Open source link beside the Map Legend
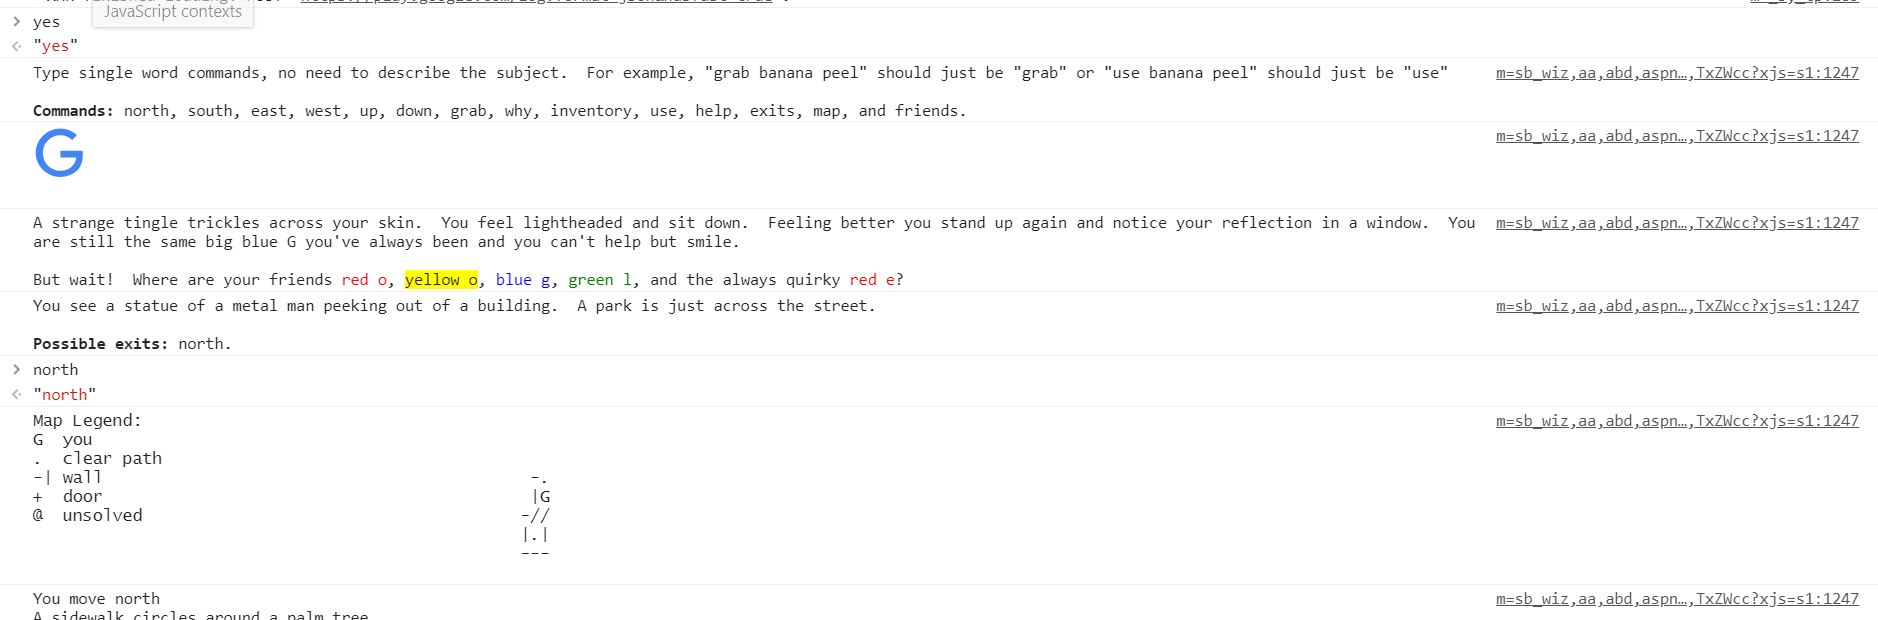The height and width of the screenshot is (620, 1878). [x=1677, y=421]
